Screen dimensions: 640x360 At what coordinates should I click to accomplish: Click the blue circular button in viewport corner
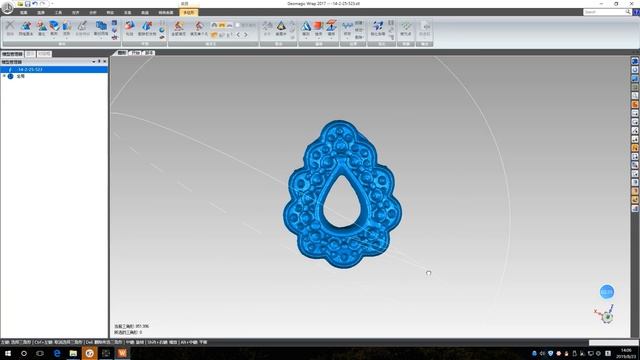coord(607,292)
